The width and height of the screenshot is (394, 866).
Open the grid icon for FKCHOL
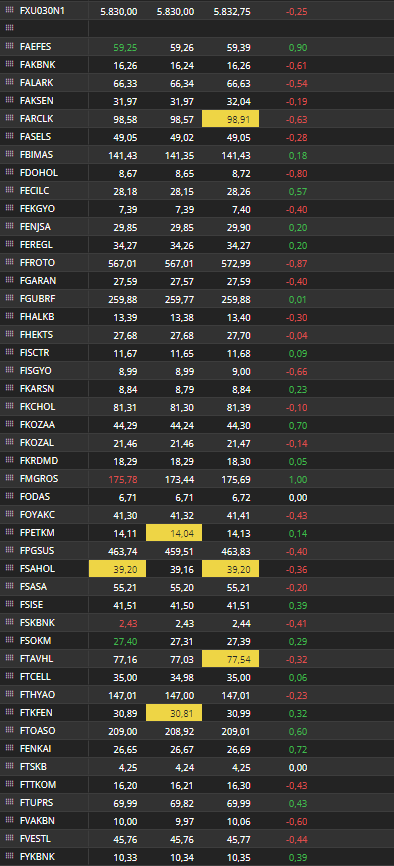pos(9,407)
